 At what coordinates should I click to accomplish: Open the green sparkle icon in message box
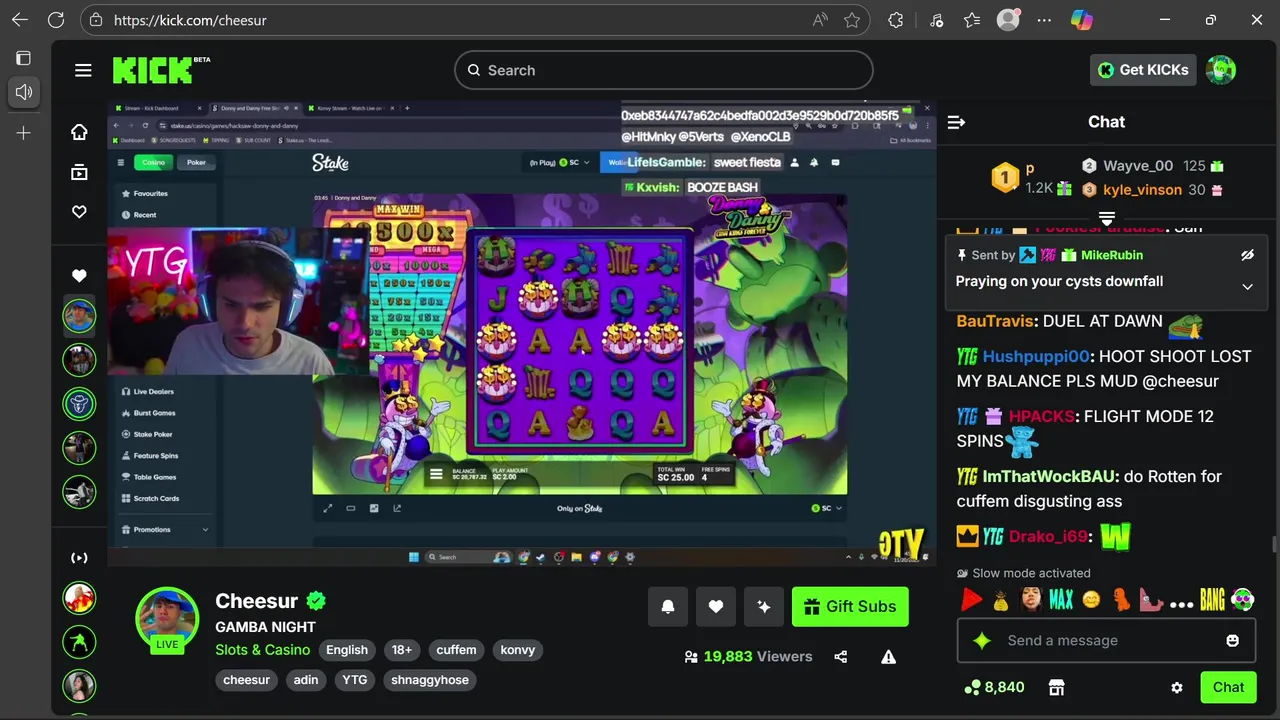[x=982, y=640]
